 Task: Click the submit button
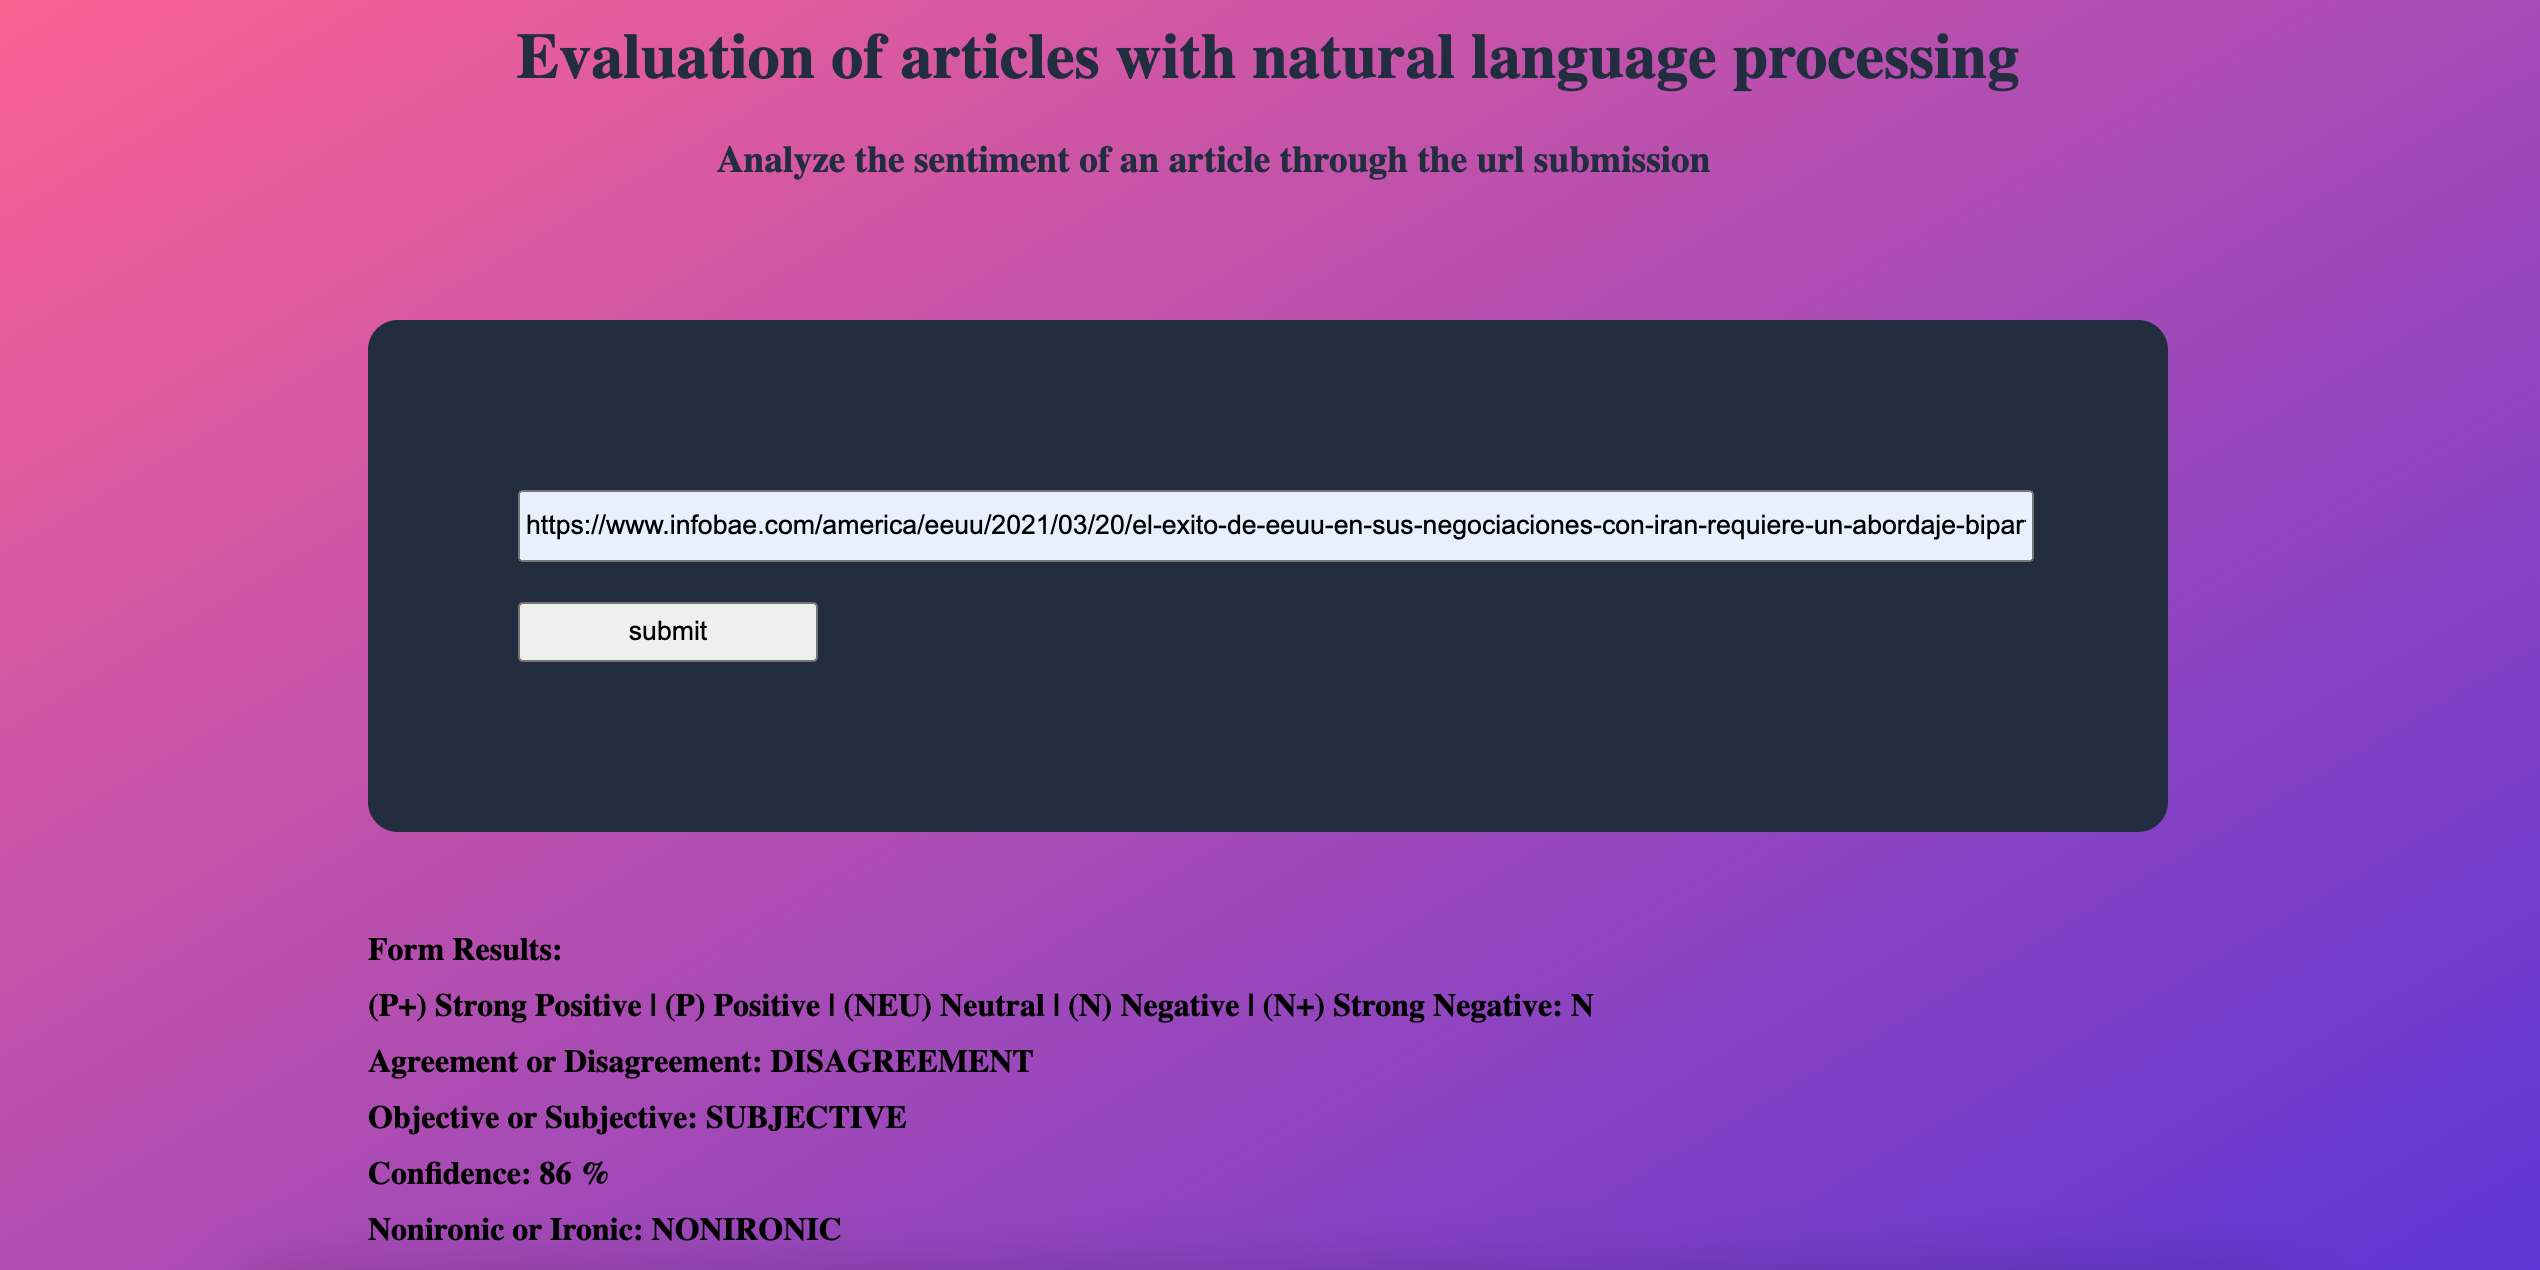(667, 631)
